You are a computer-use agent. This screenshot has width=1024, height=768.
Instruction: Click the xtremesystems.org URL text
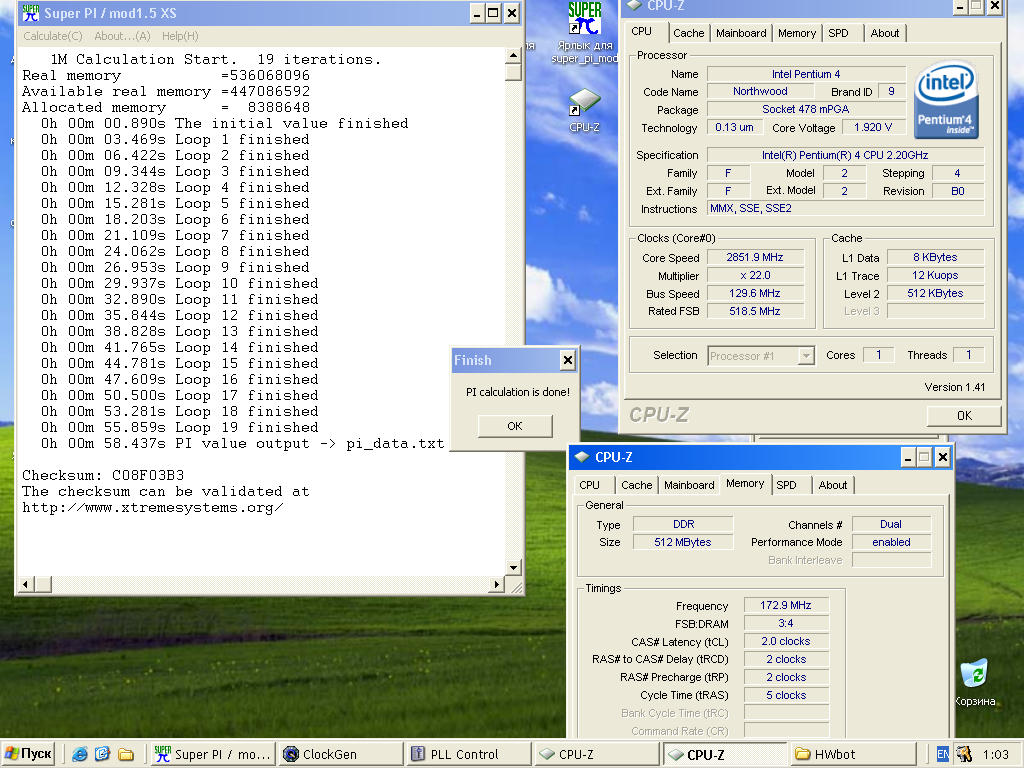click(153, 507)
